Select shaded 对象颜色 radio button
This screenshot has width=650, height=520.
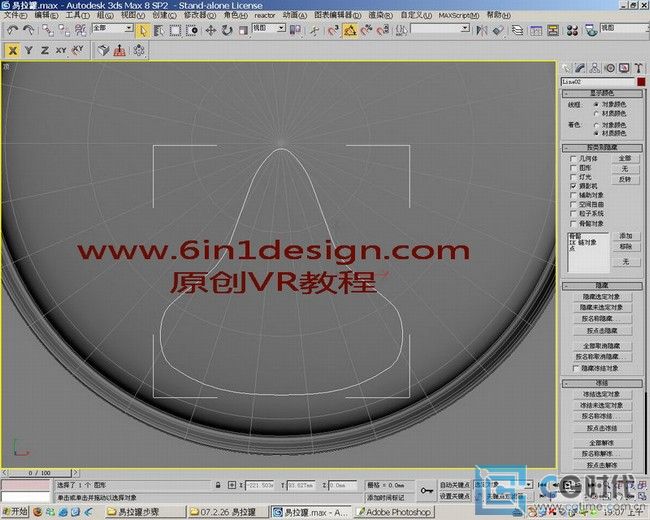coord(596,125)
